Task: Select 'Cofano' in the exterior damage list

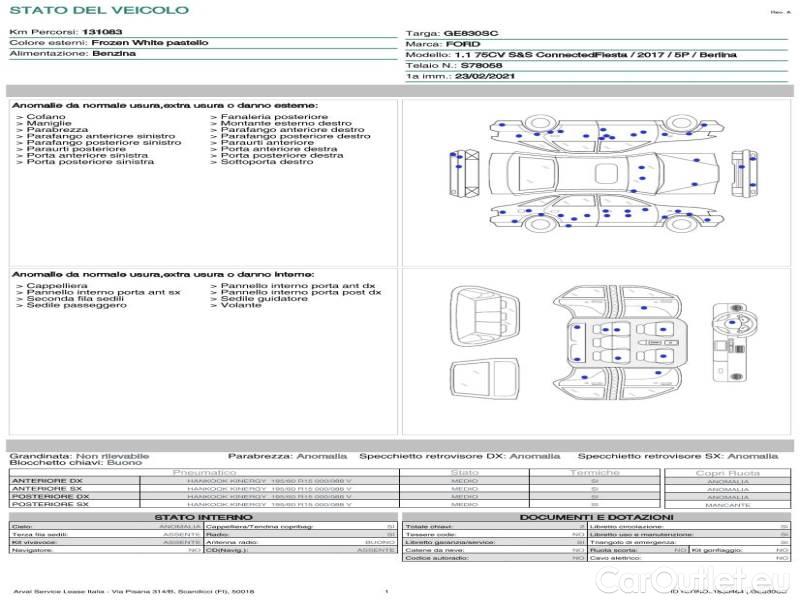Action: (x=46, y=117)
